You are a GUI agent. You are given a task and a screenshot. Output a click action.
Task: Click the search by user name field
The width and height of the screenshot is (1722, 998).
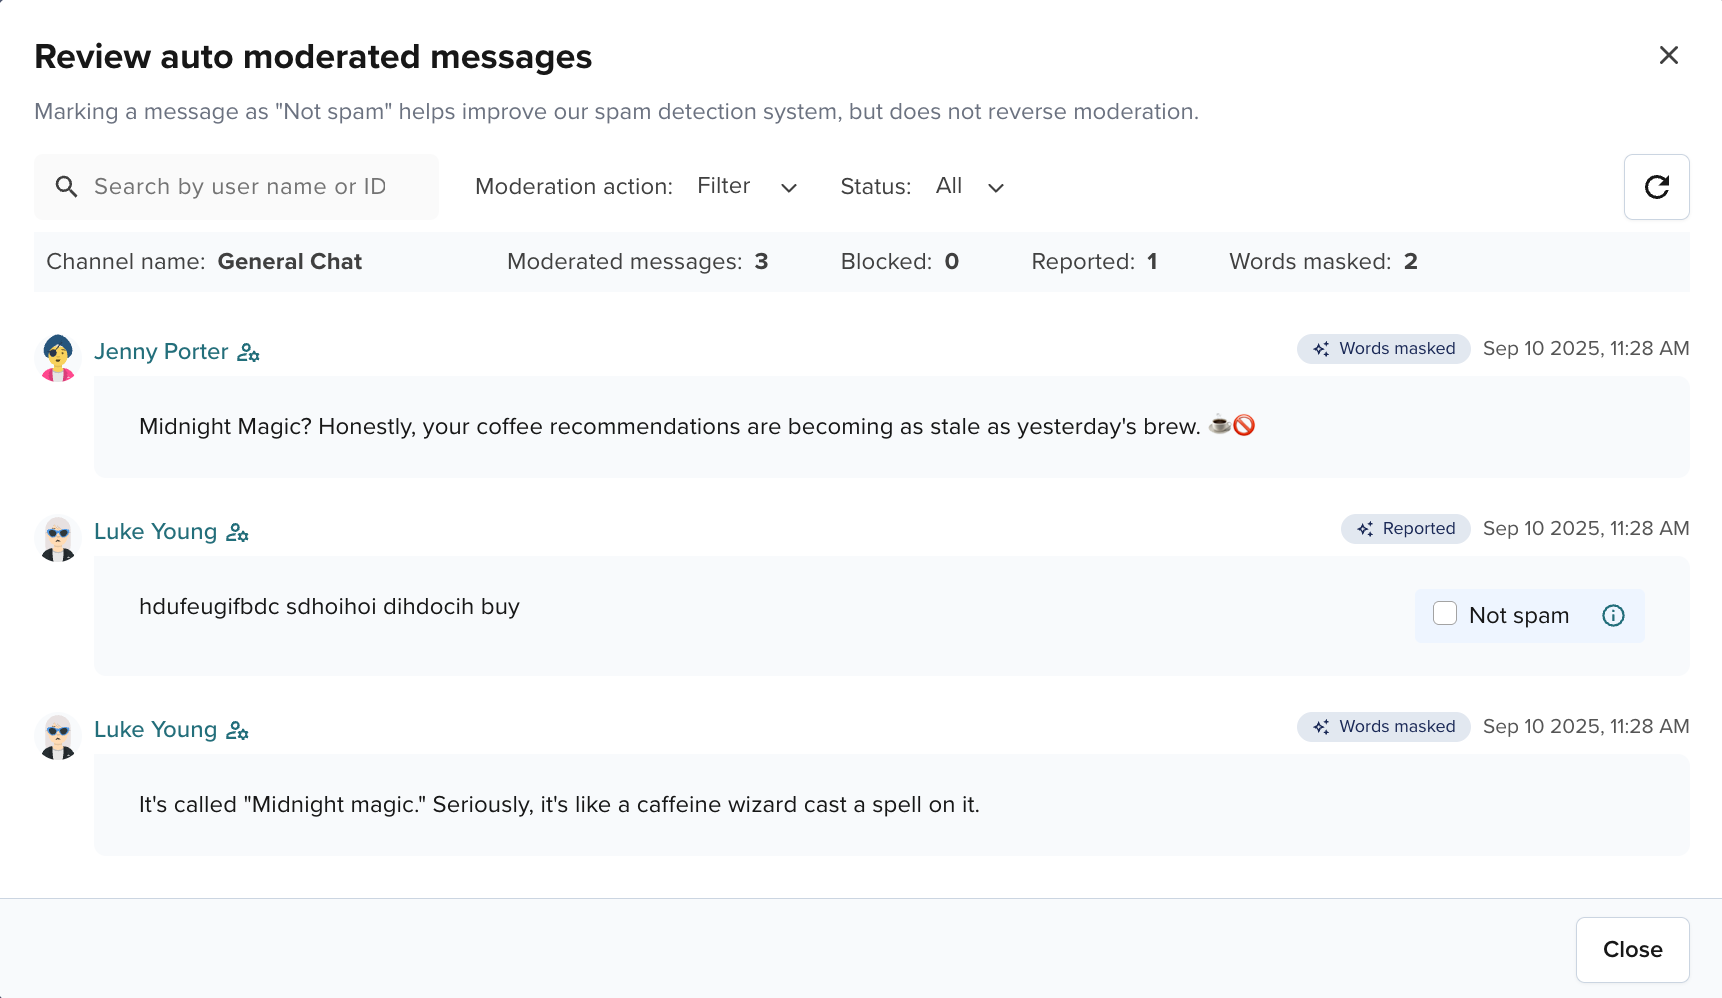tap(240, 186)
